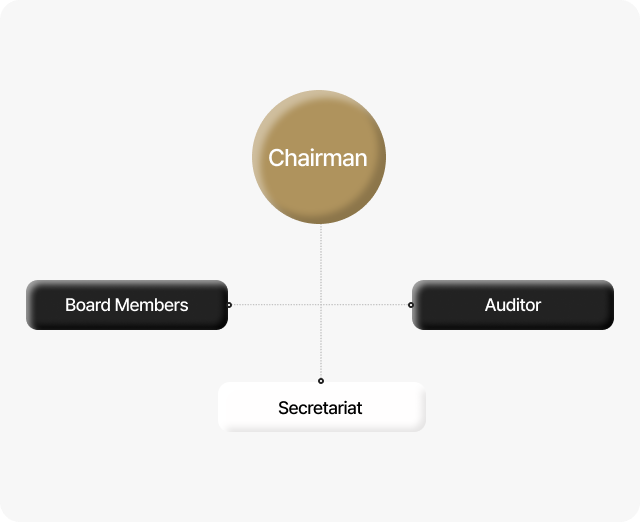Click empty canvas area above Chairman
This screenshot has height=522, width=640.
click(x=318, y=45)
